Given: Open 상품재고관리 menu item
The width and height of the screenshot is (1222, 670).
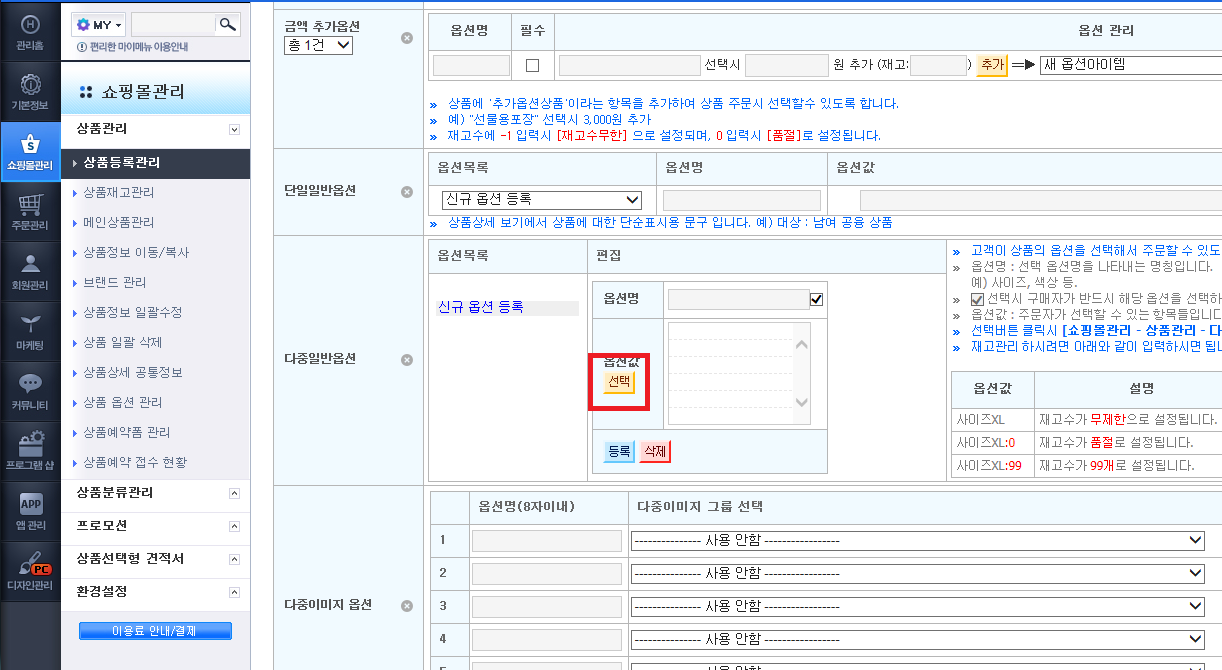Looking at the screenshot, I should point(119,192).
